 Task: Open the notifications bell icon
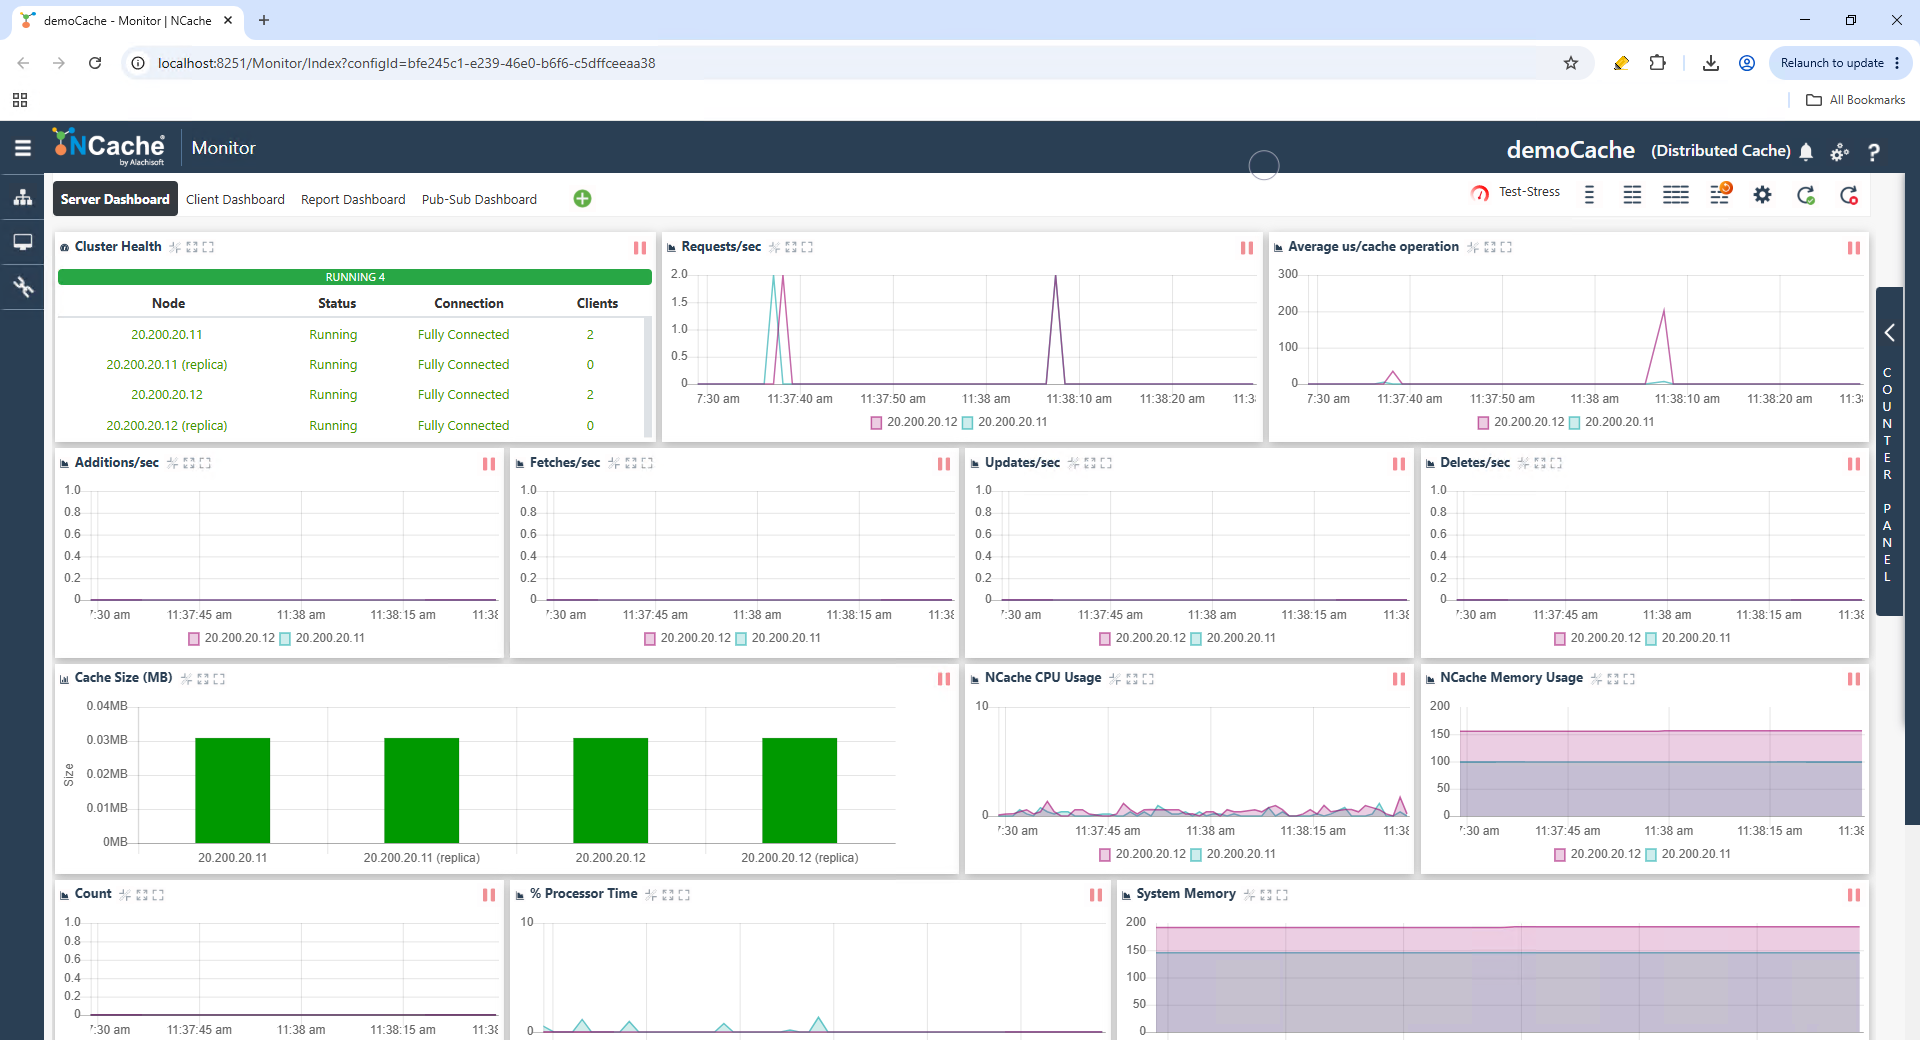pos(1806,151)
